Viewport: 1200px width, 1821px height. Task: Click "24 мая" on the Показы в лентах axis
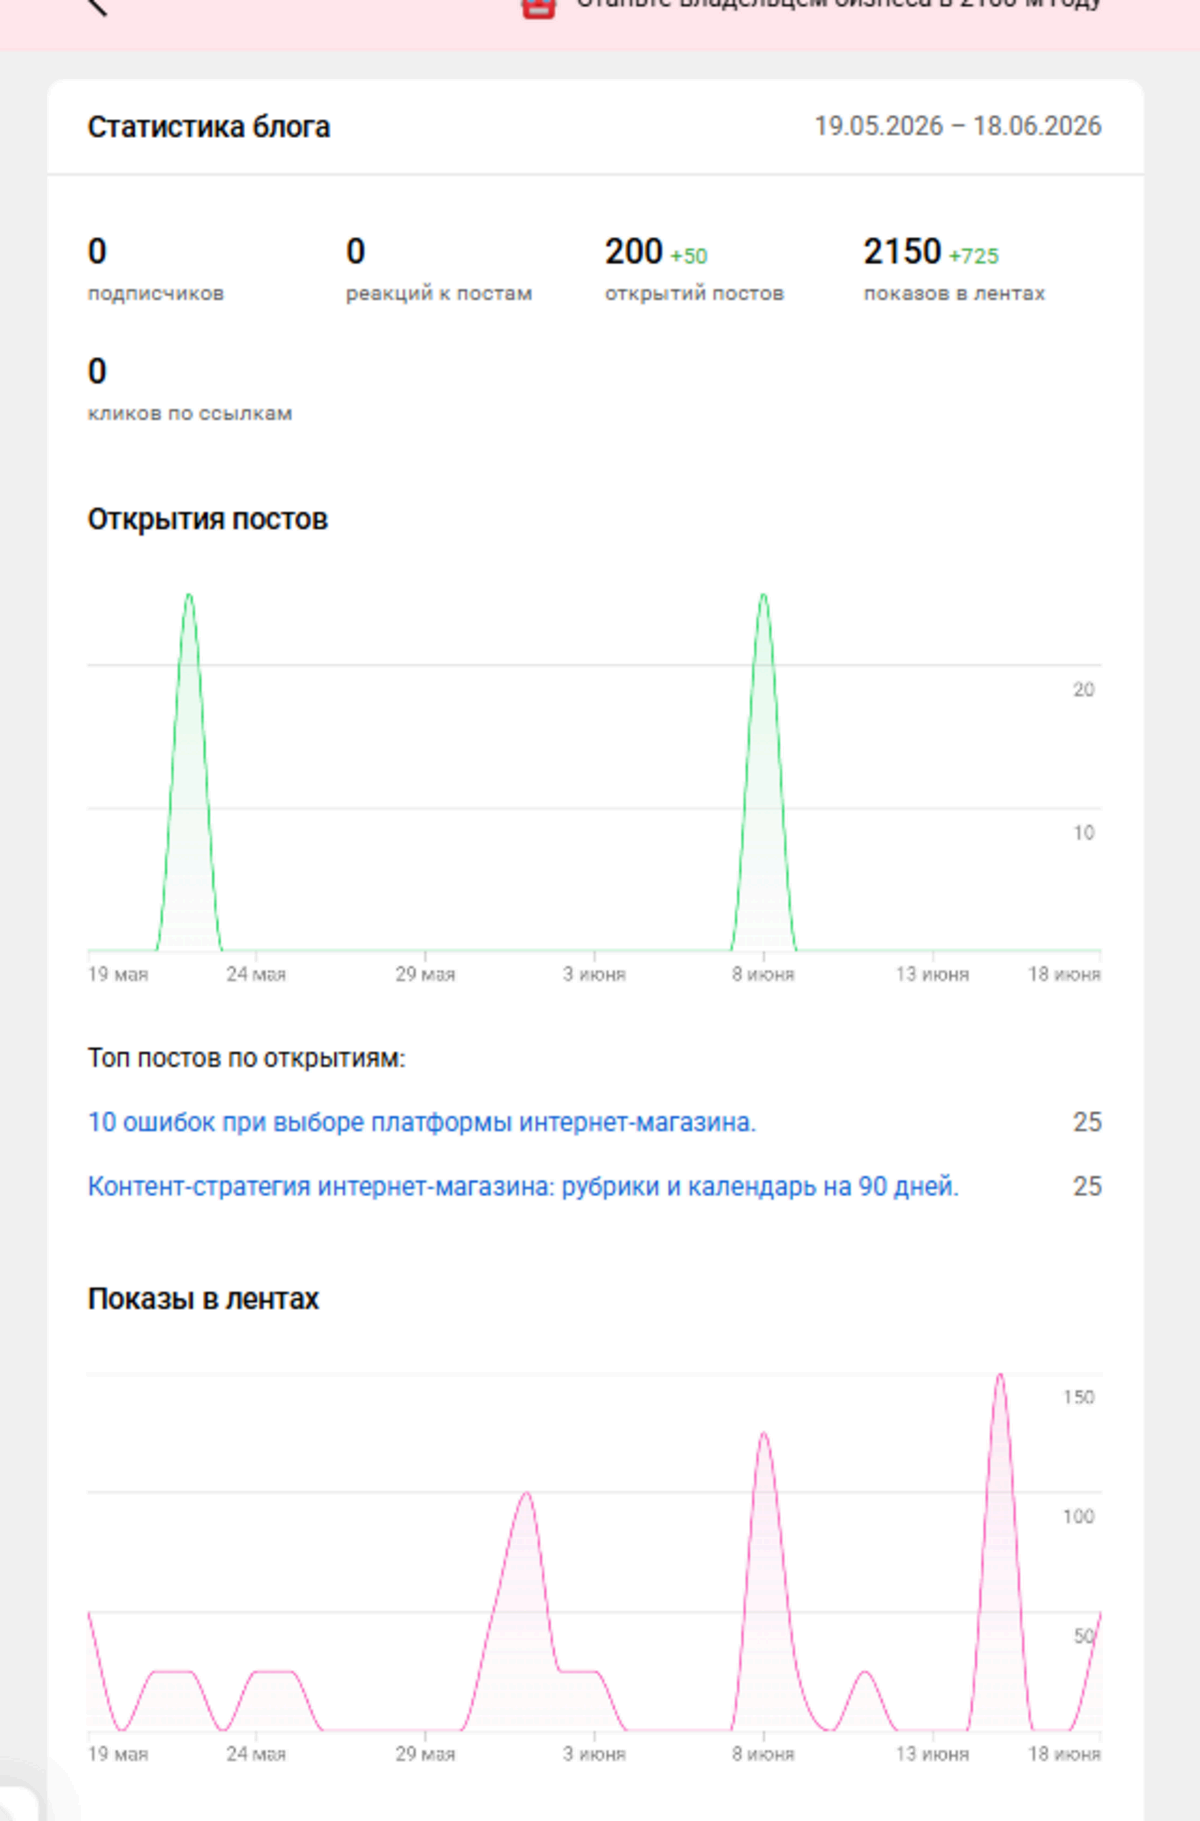(256, 1754)
